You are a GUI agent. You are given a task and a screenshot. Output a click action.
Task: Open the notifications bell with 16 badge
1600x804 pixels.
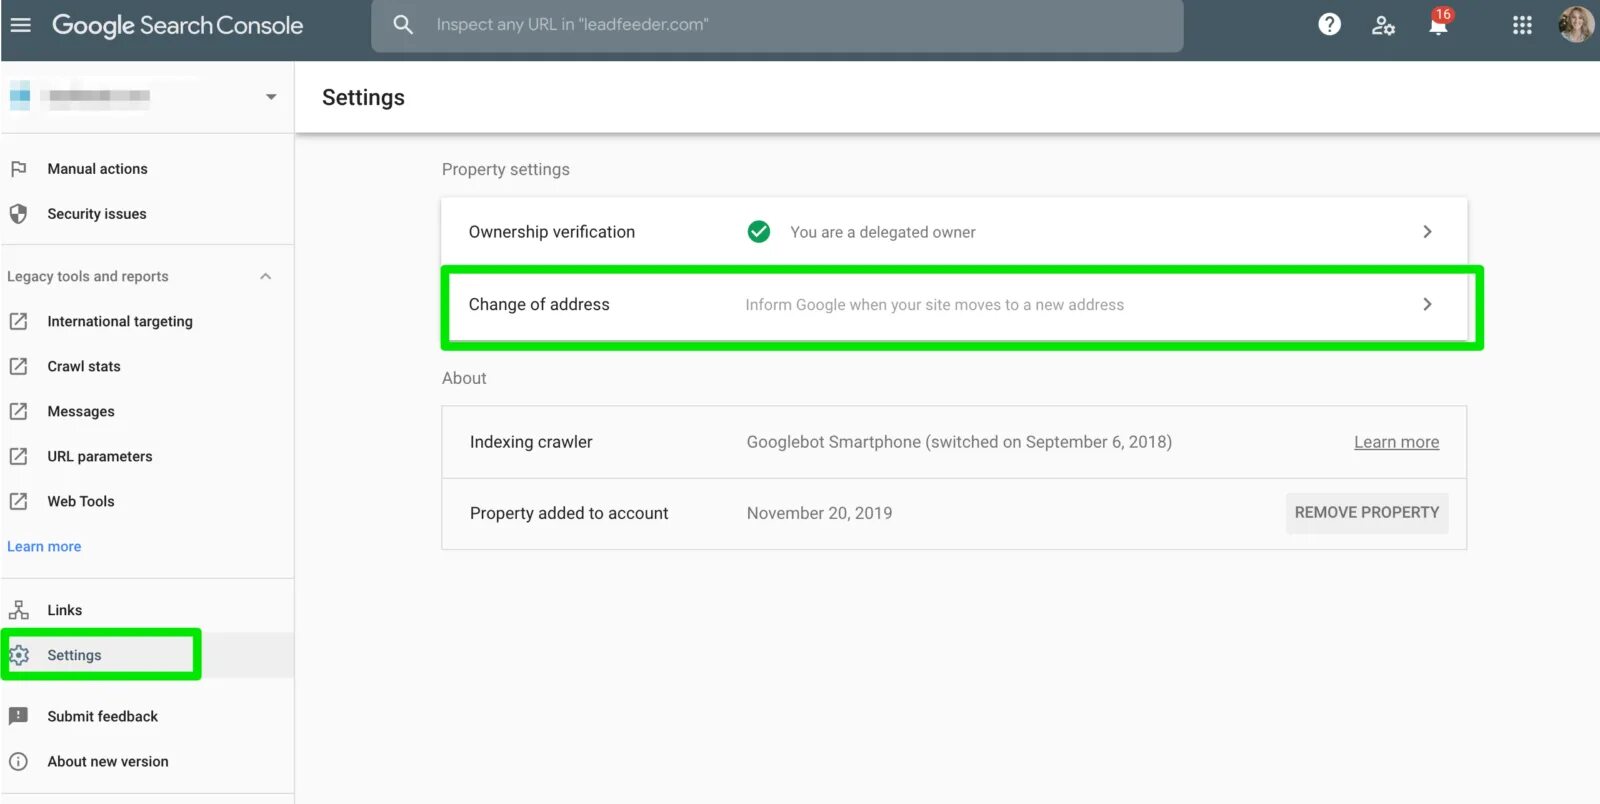pyautogui.click(x=1439, y=23)
